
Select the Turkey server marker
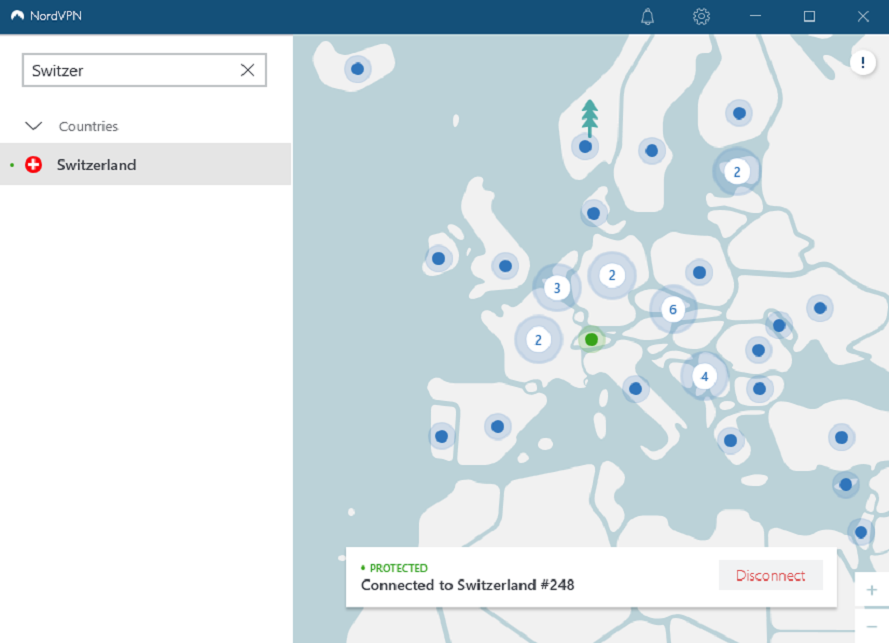(841, 438)
